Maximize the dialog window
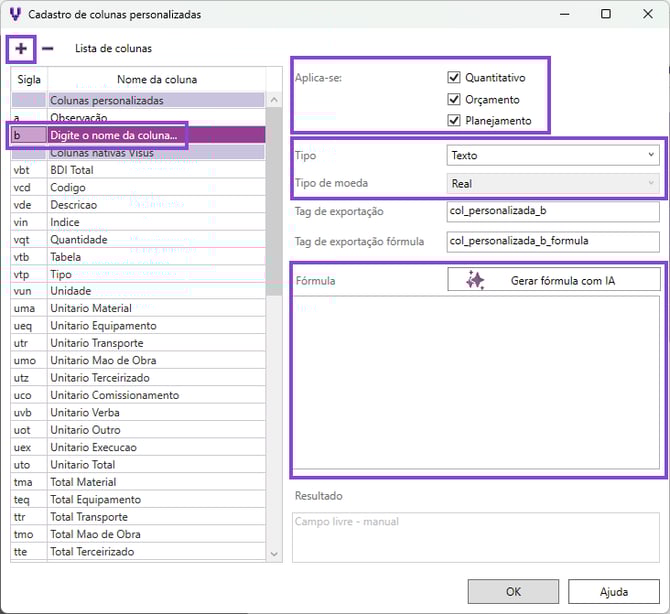 [x=606, y=15]
